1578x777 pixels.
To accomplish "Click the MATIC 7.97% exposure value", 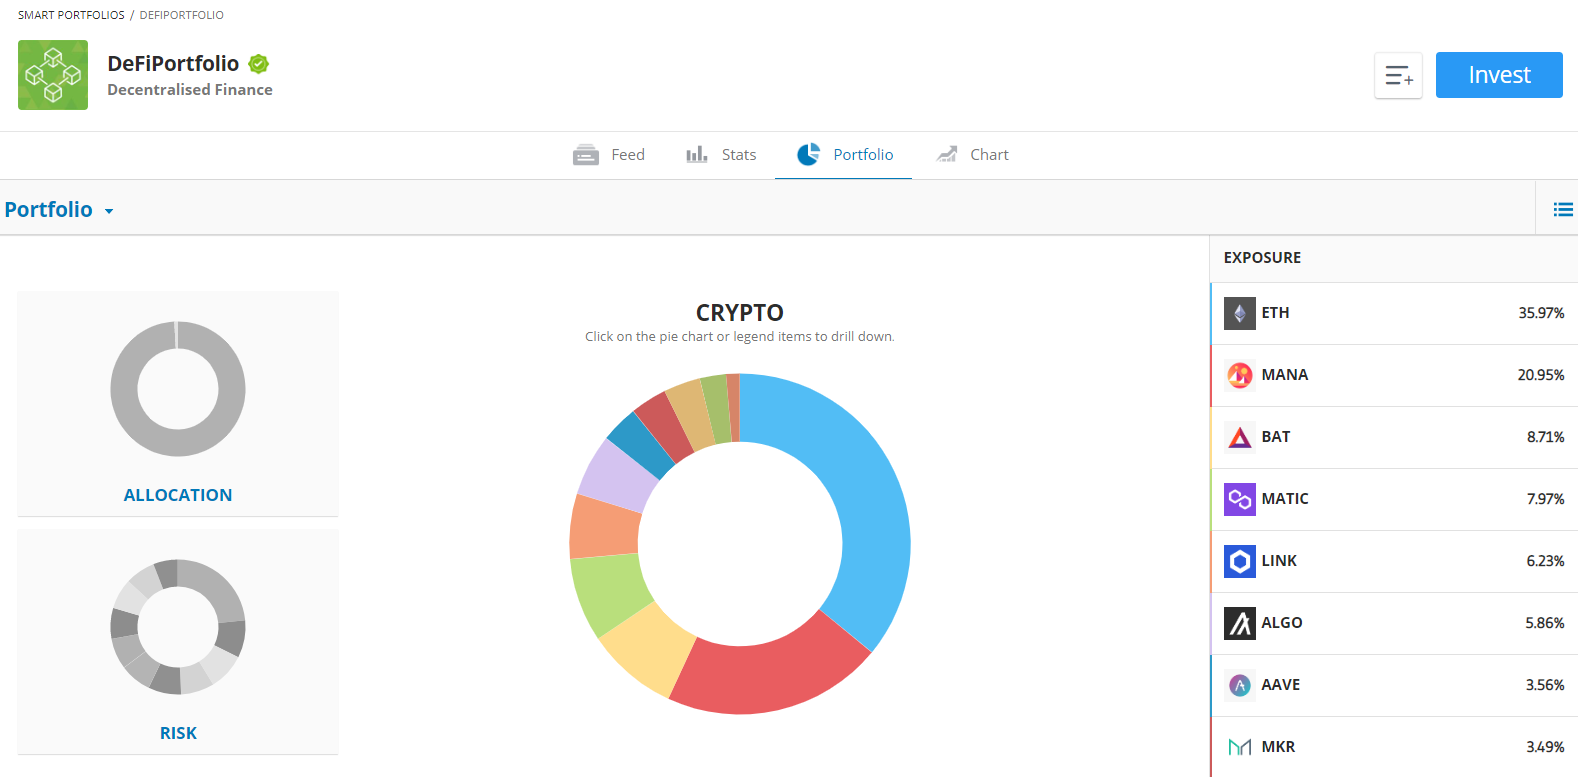I will click(x=1545, y=499).
